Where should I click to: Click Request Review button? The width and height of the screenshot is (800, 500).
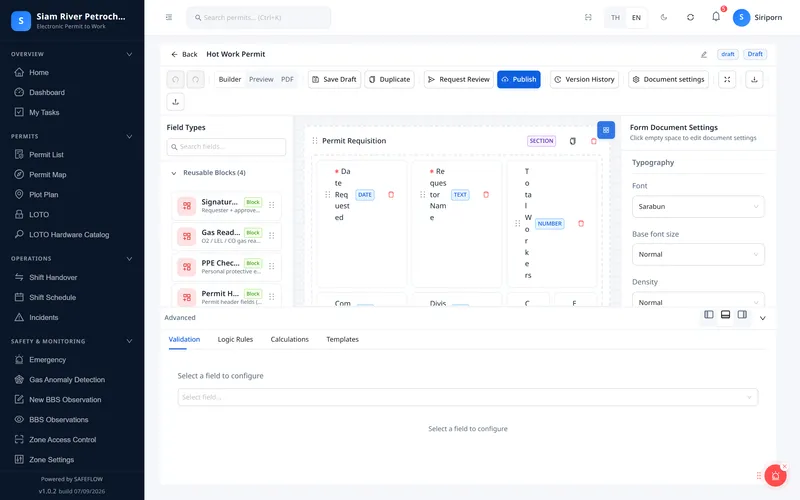coord(459,80)
